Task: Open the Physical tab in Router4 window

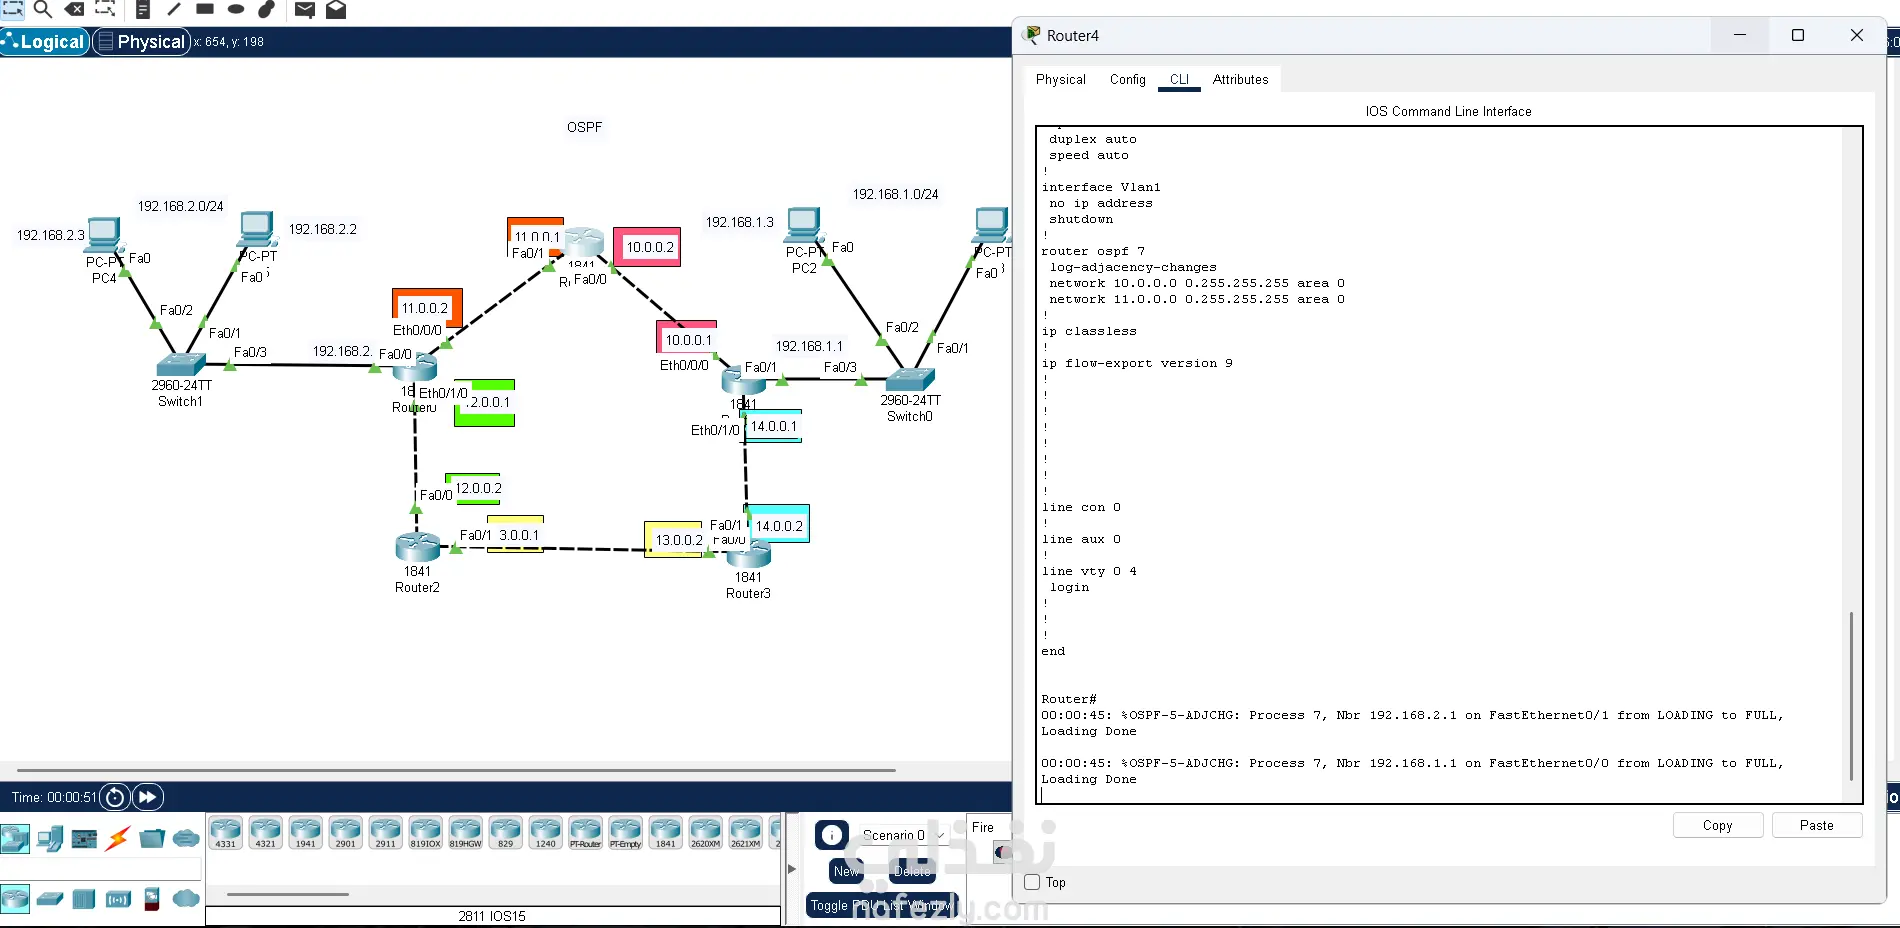Action: 1061,79
